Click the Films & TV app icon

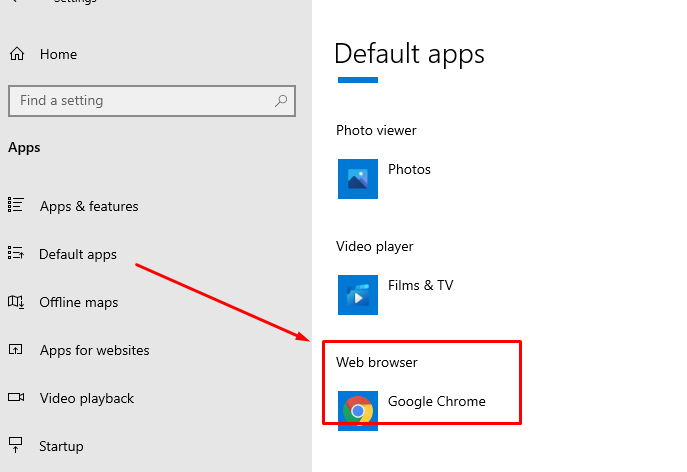[x=358, y=295]
